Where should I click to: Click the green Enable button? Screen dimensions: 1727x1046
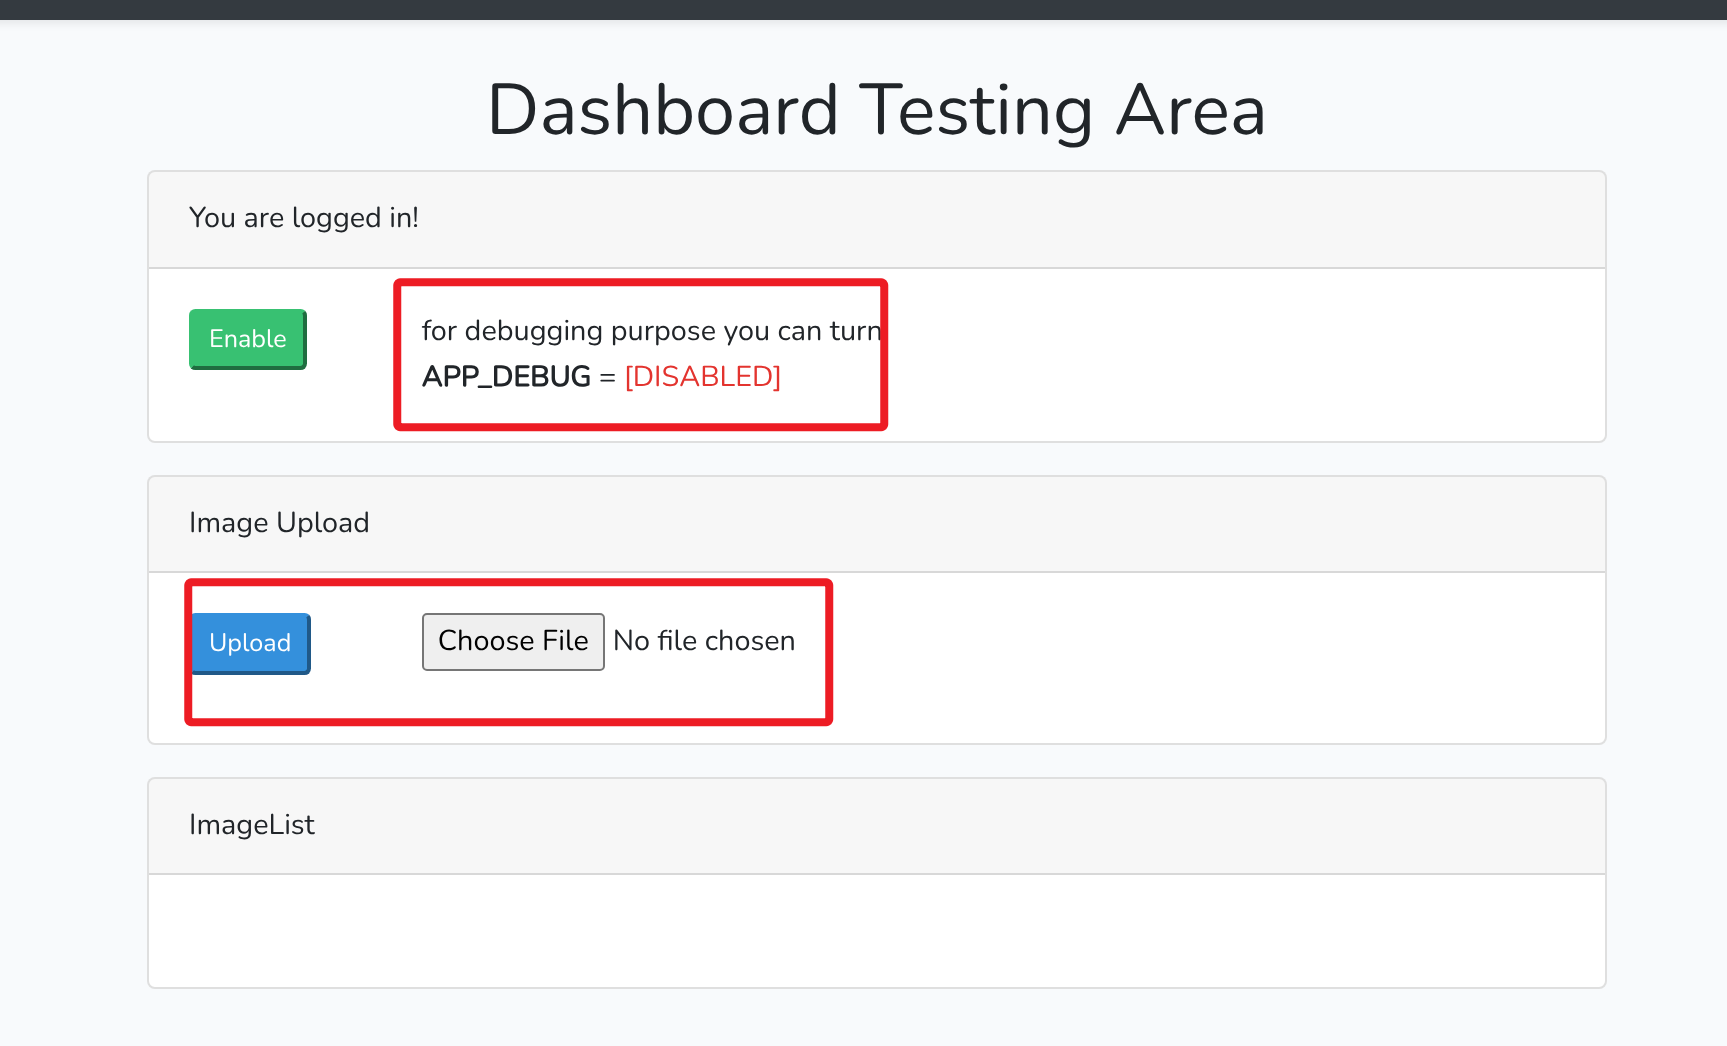coord(247,339)
